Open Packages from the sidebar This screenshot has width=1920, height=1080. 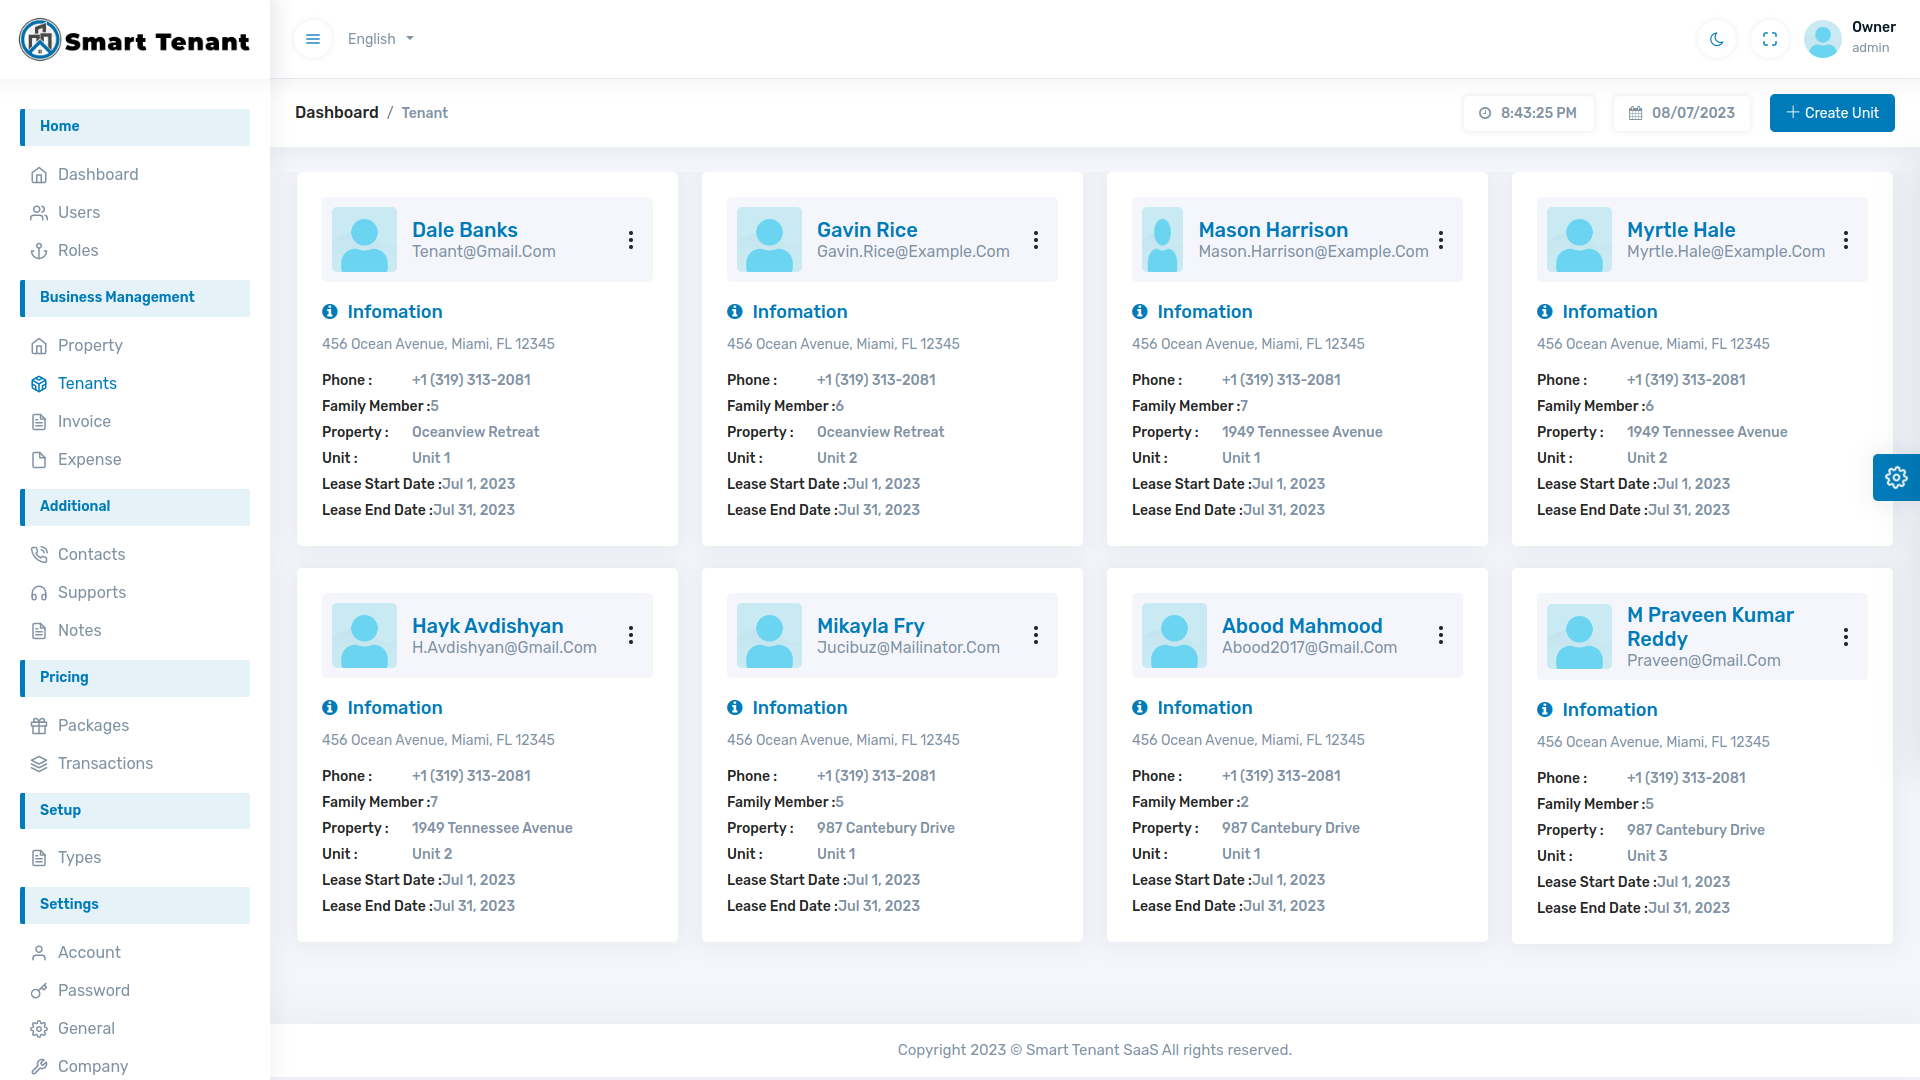pos(93,725)
